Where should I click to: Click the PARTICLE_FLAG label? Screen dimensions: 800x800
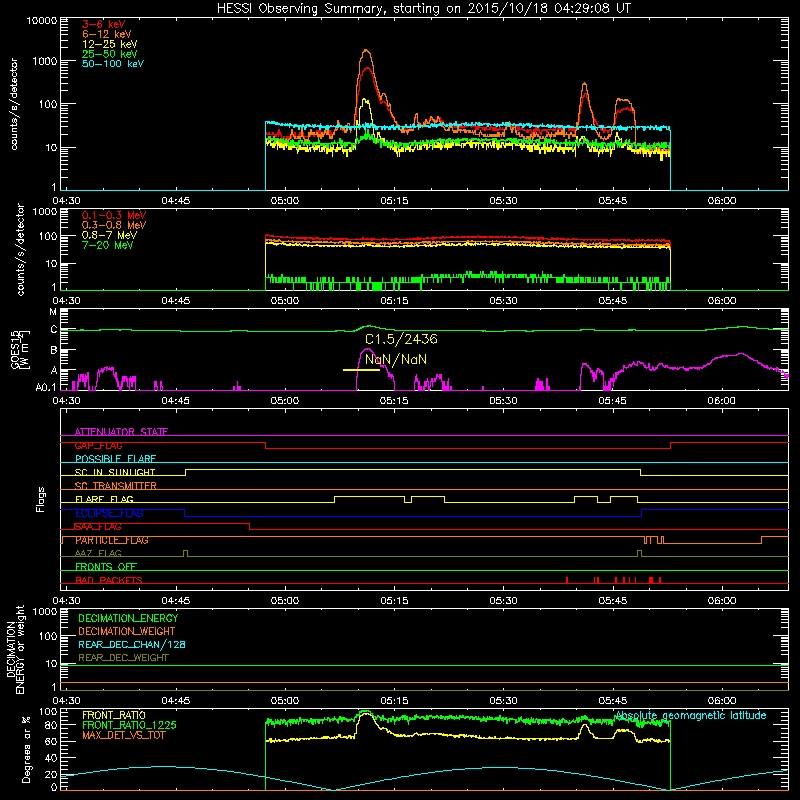pyautogui.click(x=112, y=540)
